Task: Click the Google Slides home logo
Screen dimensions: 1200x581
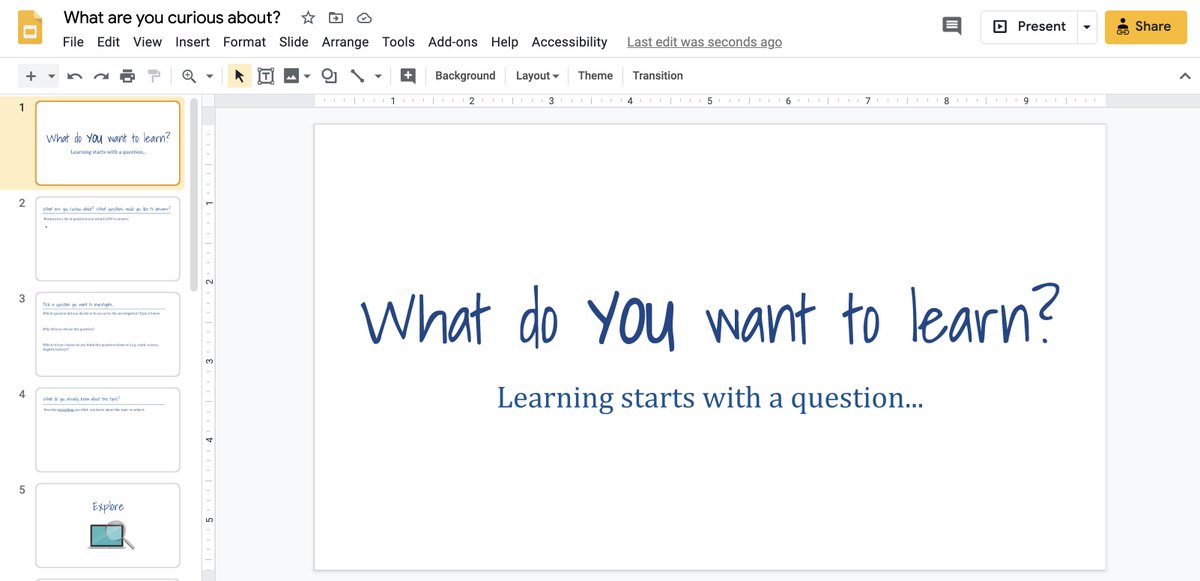Action: (x=30, y=27)
